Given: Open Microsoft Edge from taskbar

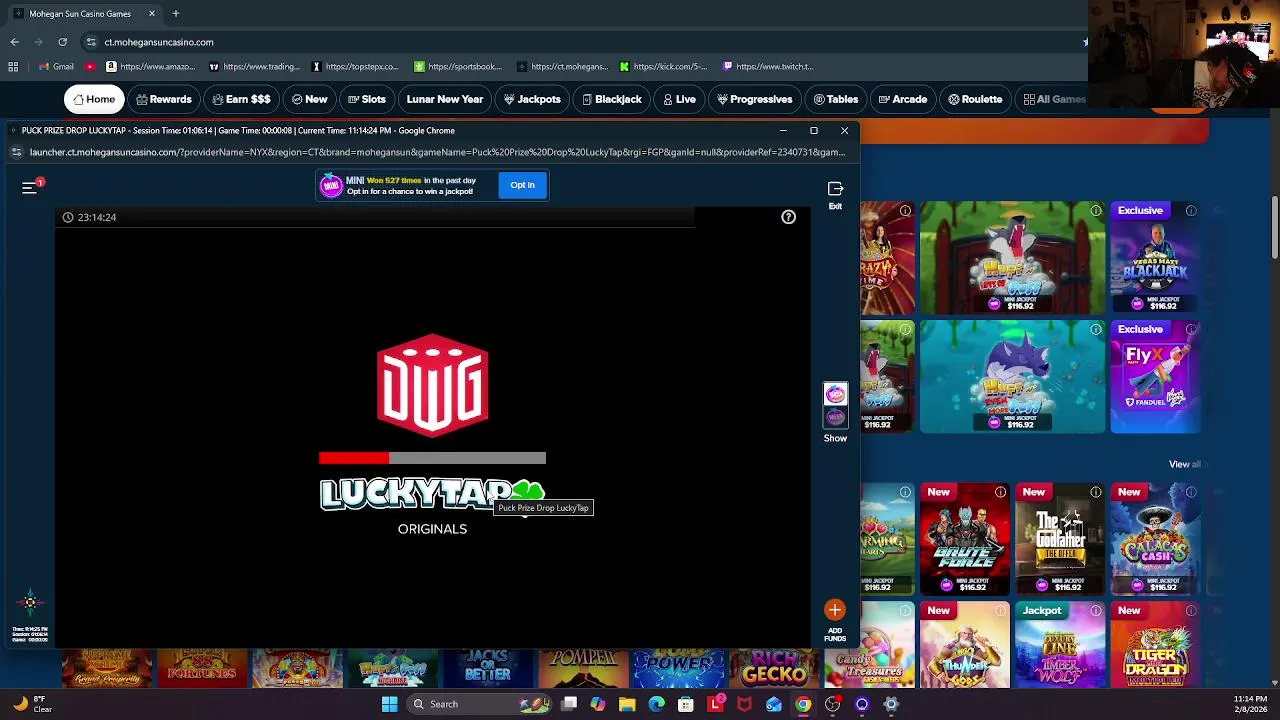Looking at the screenshot, I should point(656,704).
